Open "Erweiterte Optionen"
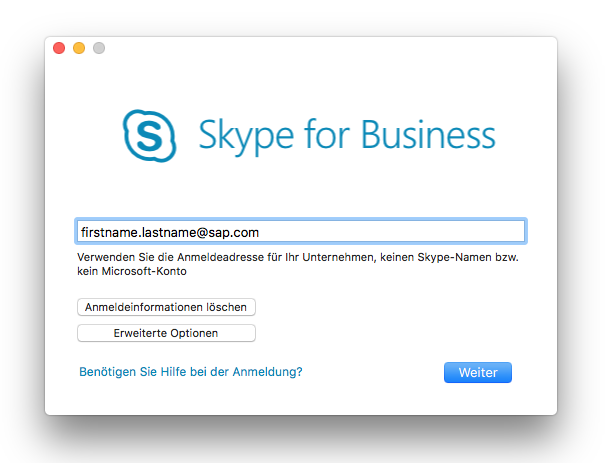613x463 pixels. [166, 333]
